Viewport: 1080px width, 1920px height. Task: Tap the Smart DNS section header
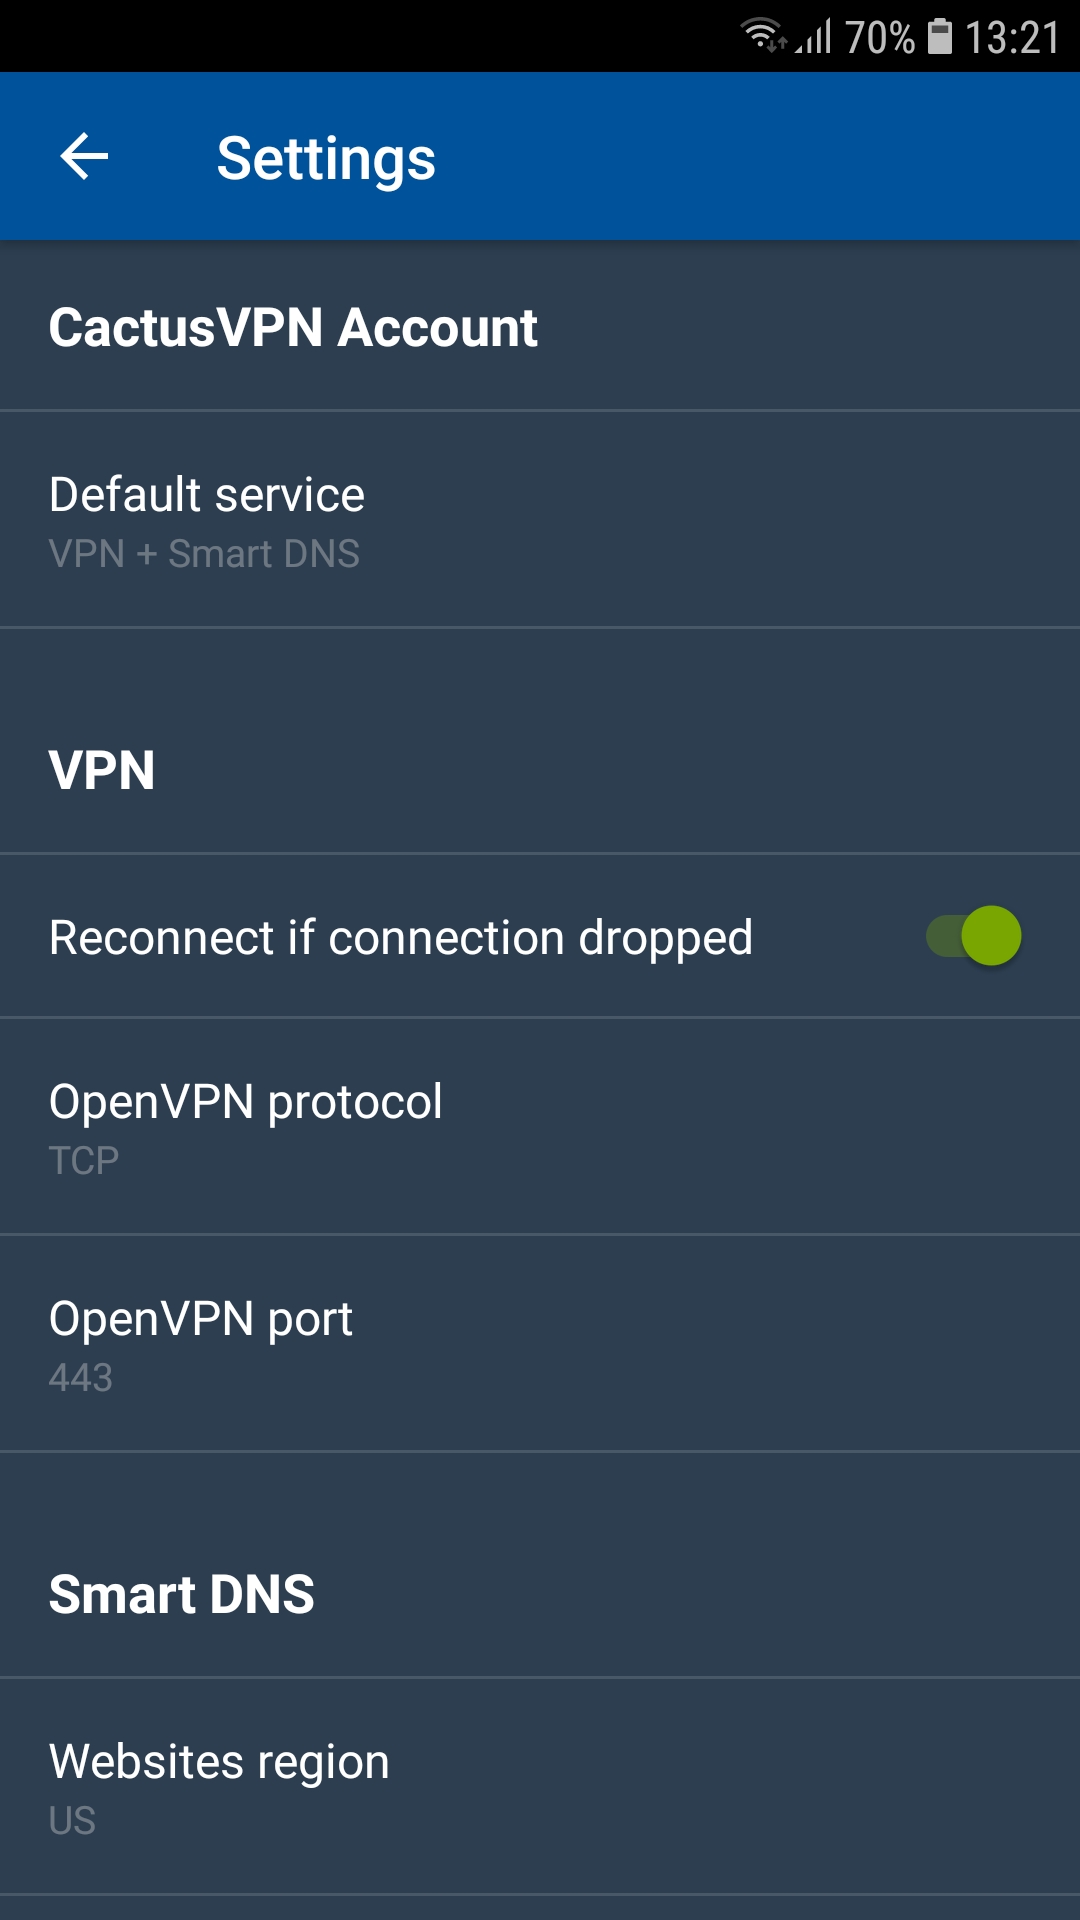pyautogui.click(x=181, y=1594)
